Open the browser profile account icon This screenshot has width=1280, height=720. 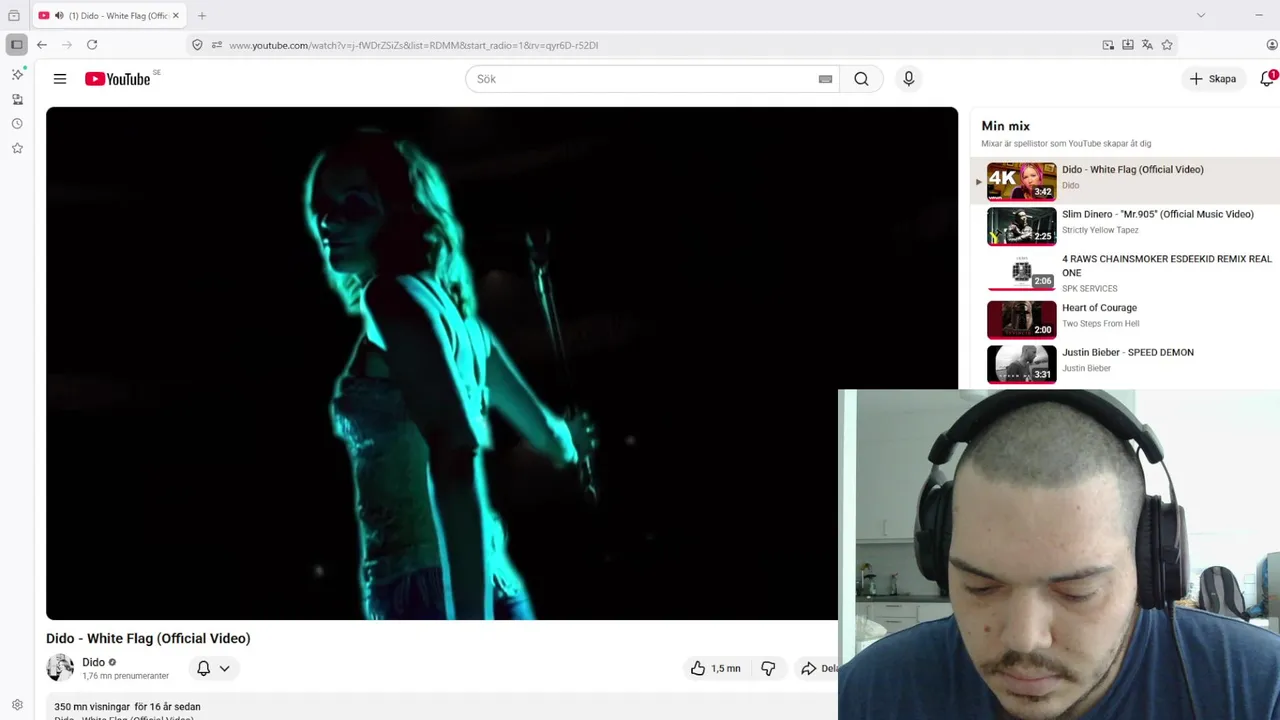coord(1272,45)
